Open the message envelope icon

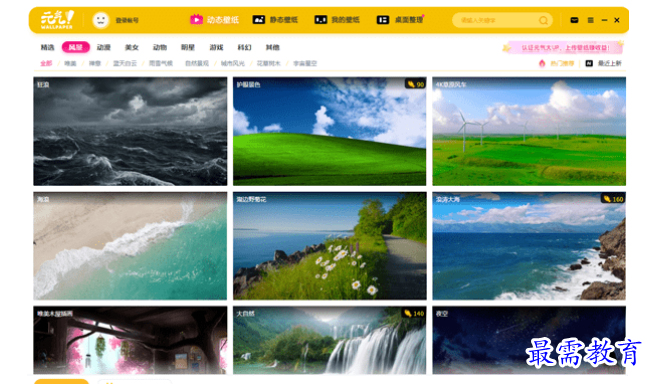click(x=574, y=20)
